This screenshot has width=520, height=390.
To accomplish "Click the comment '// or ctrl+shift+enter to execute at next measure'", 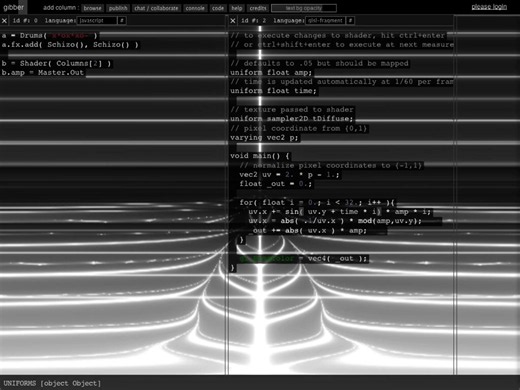I will pos(342,45).
